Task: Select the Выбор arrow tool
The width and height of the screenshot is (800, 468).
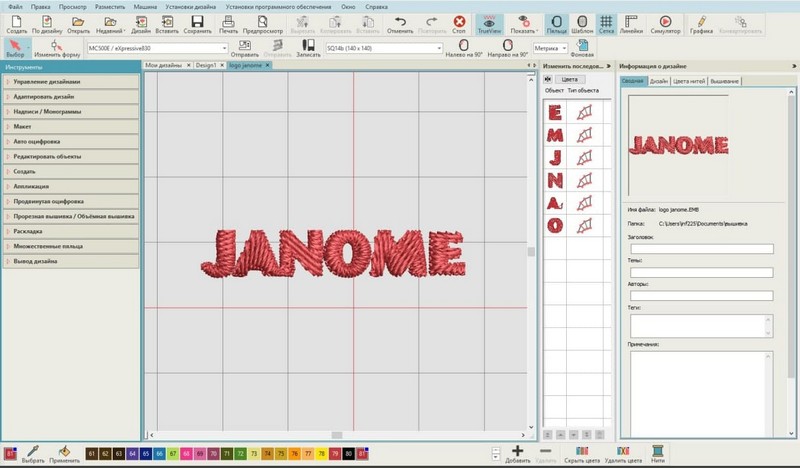Action: tap(15, 48)
